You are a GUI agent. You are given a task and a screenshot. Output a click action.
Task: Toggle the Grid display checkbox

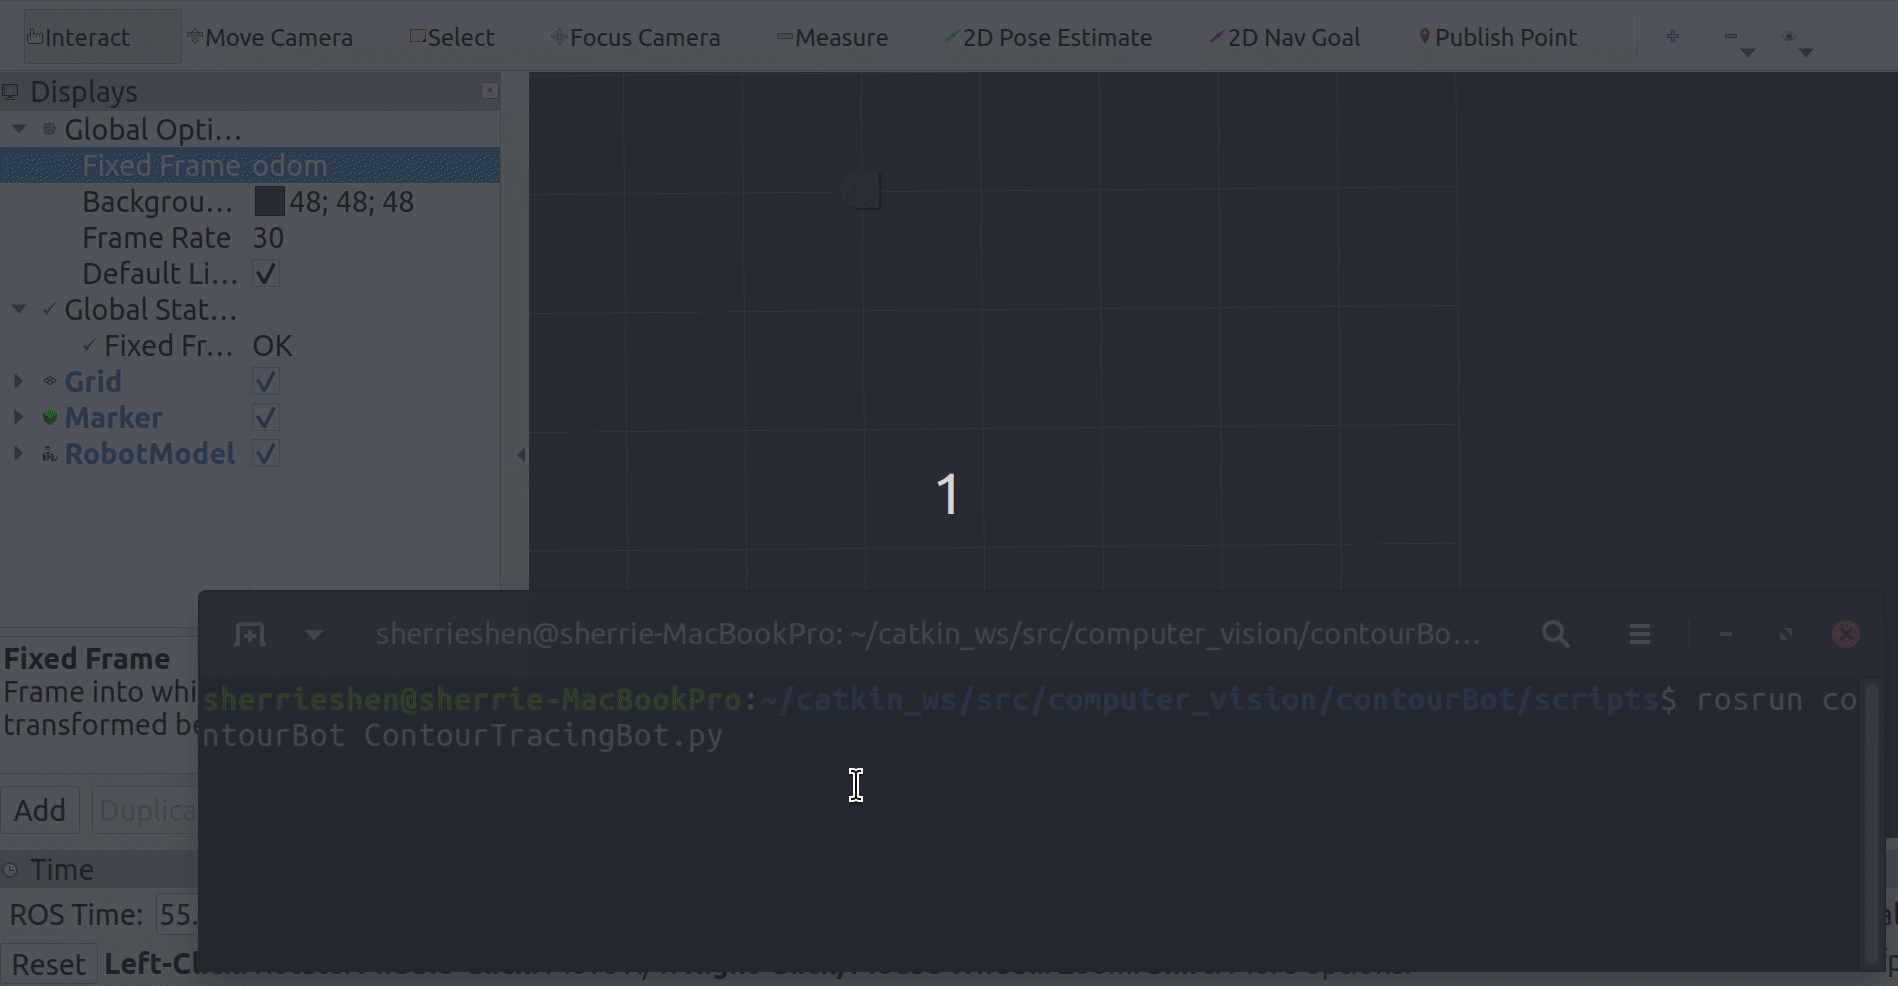265,382
